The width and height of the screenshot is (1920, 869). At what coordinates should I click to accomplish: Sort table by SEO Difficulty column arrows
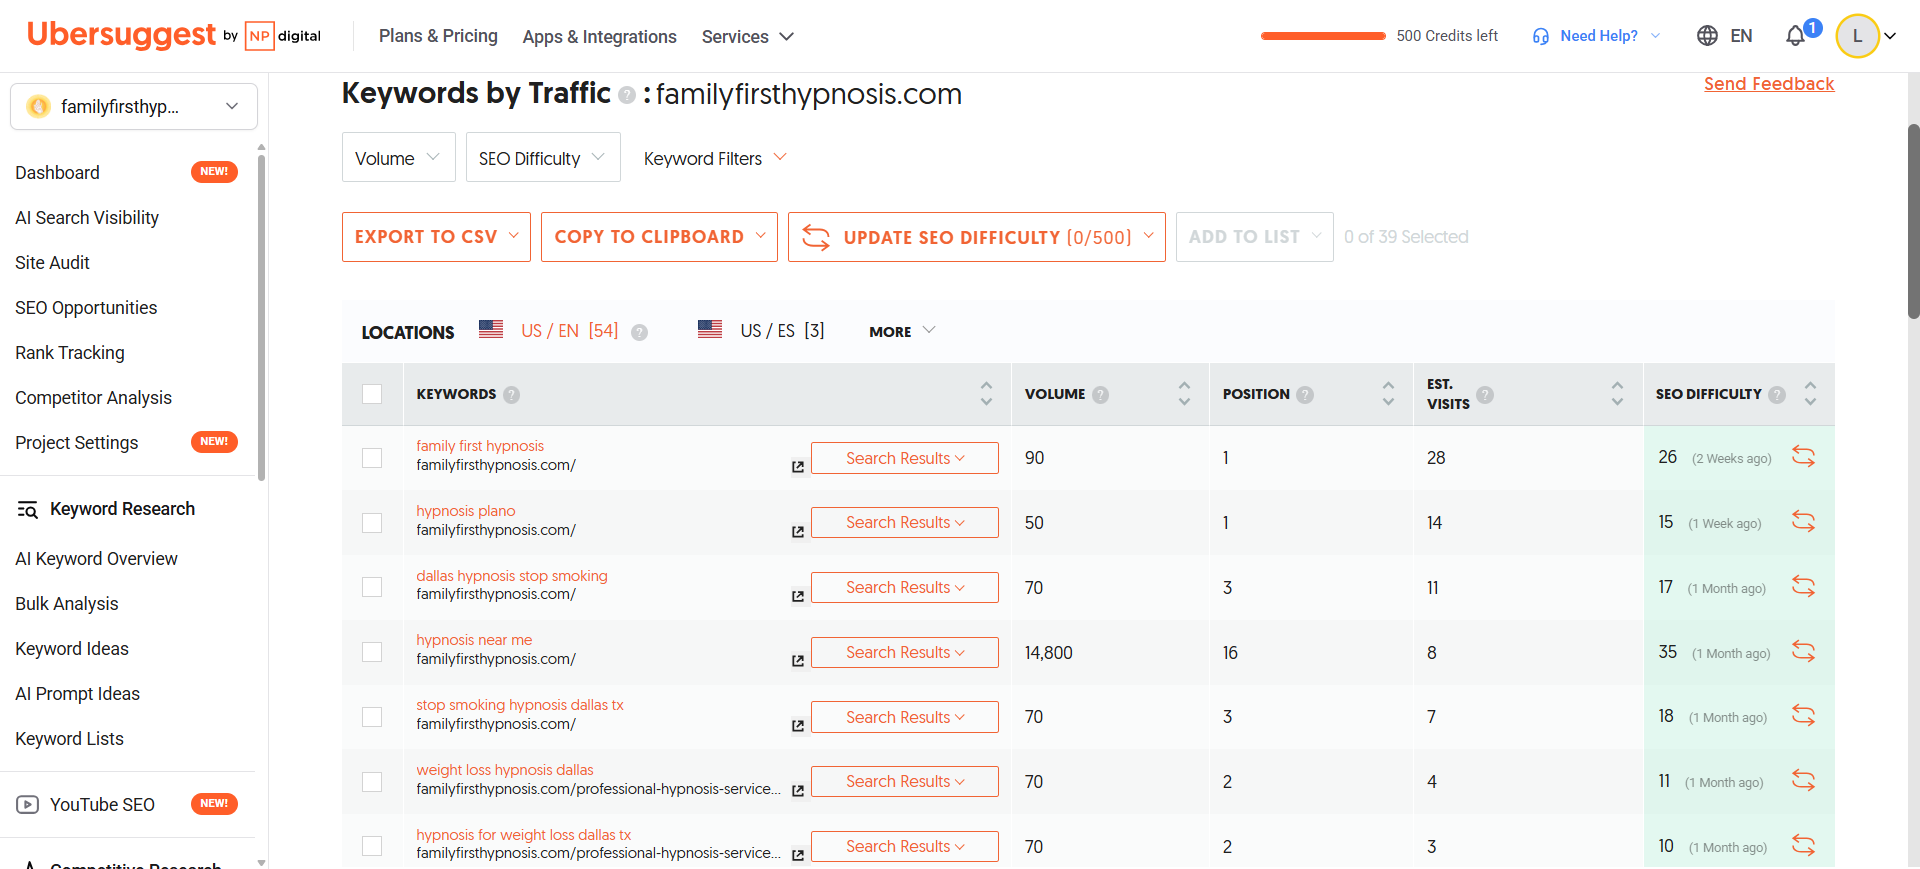1810,394
